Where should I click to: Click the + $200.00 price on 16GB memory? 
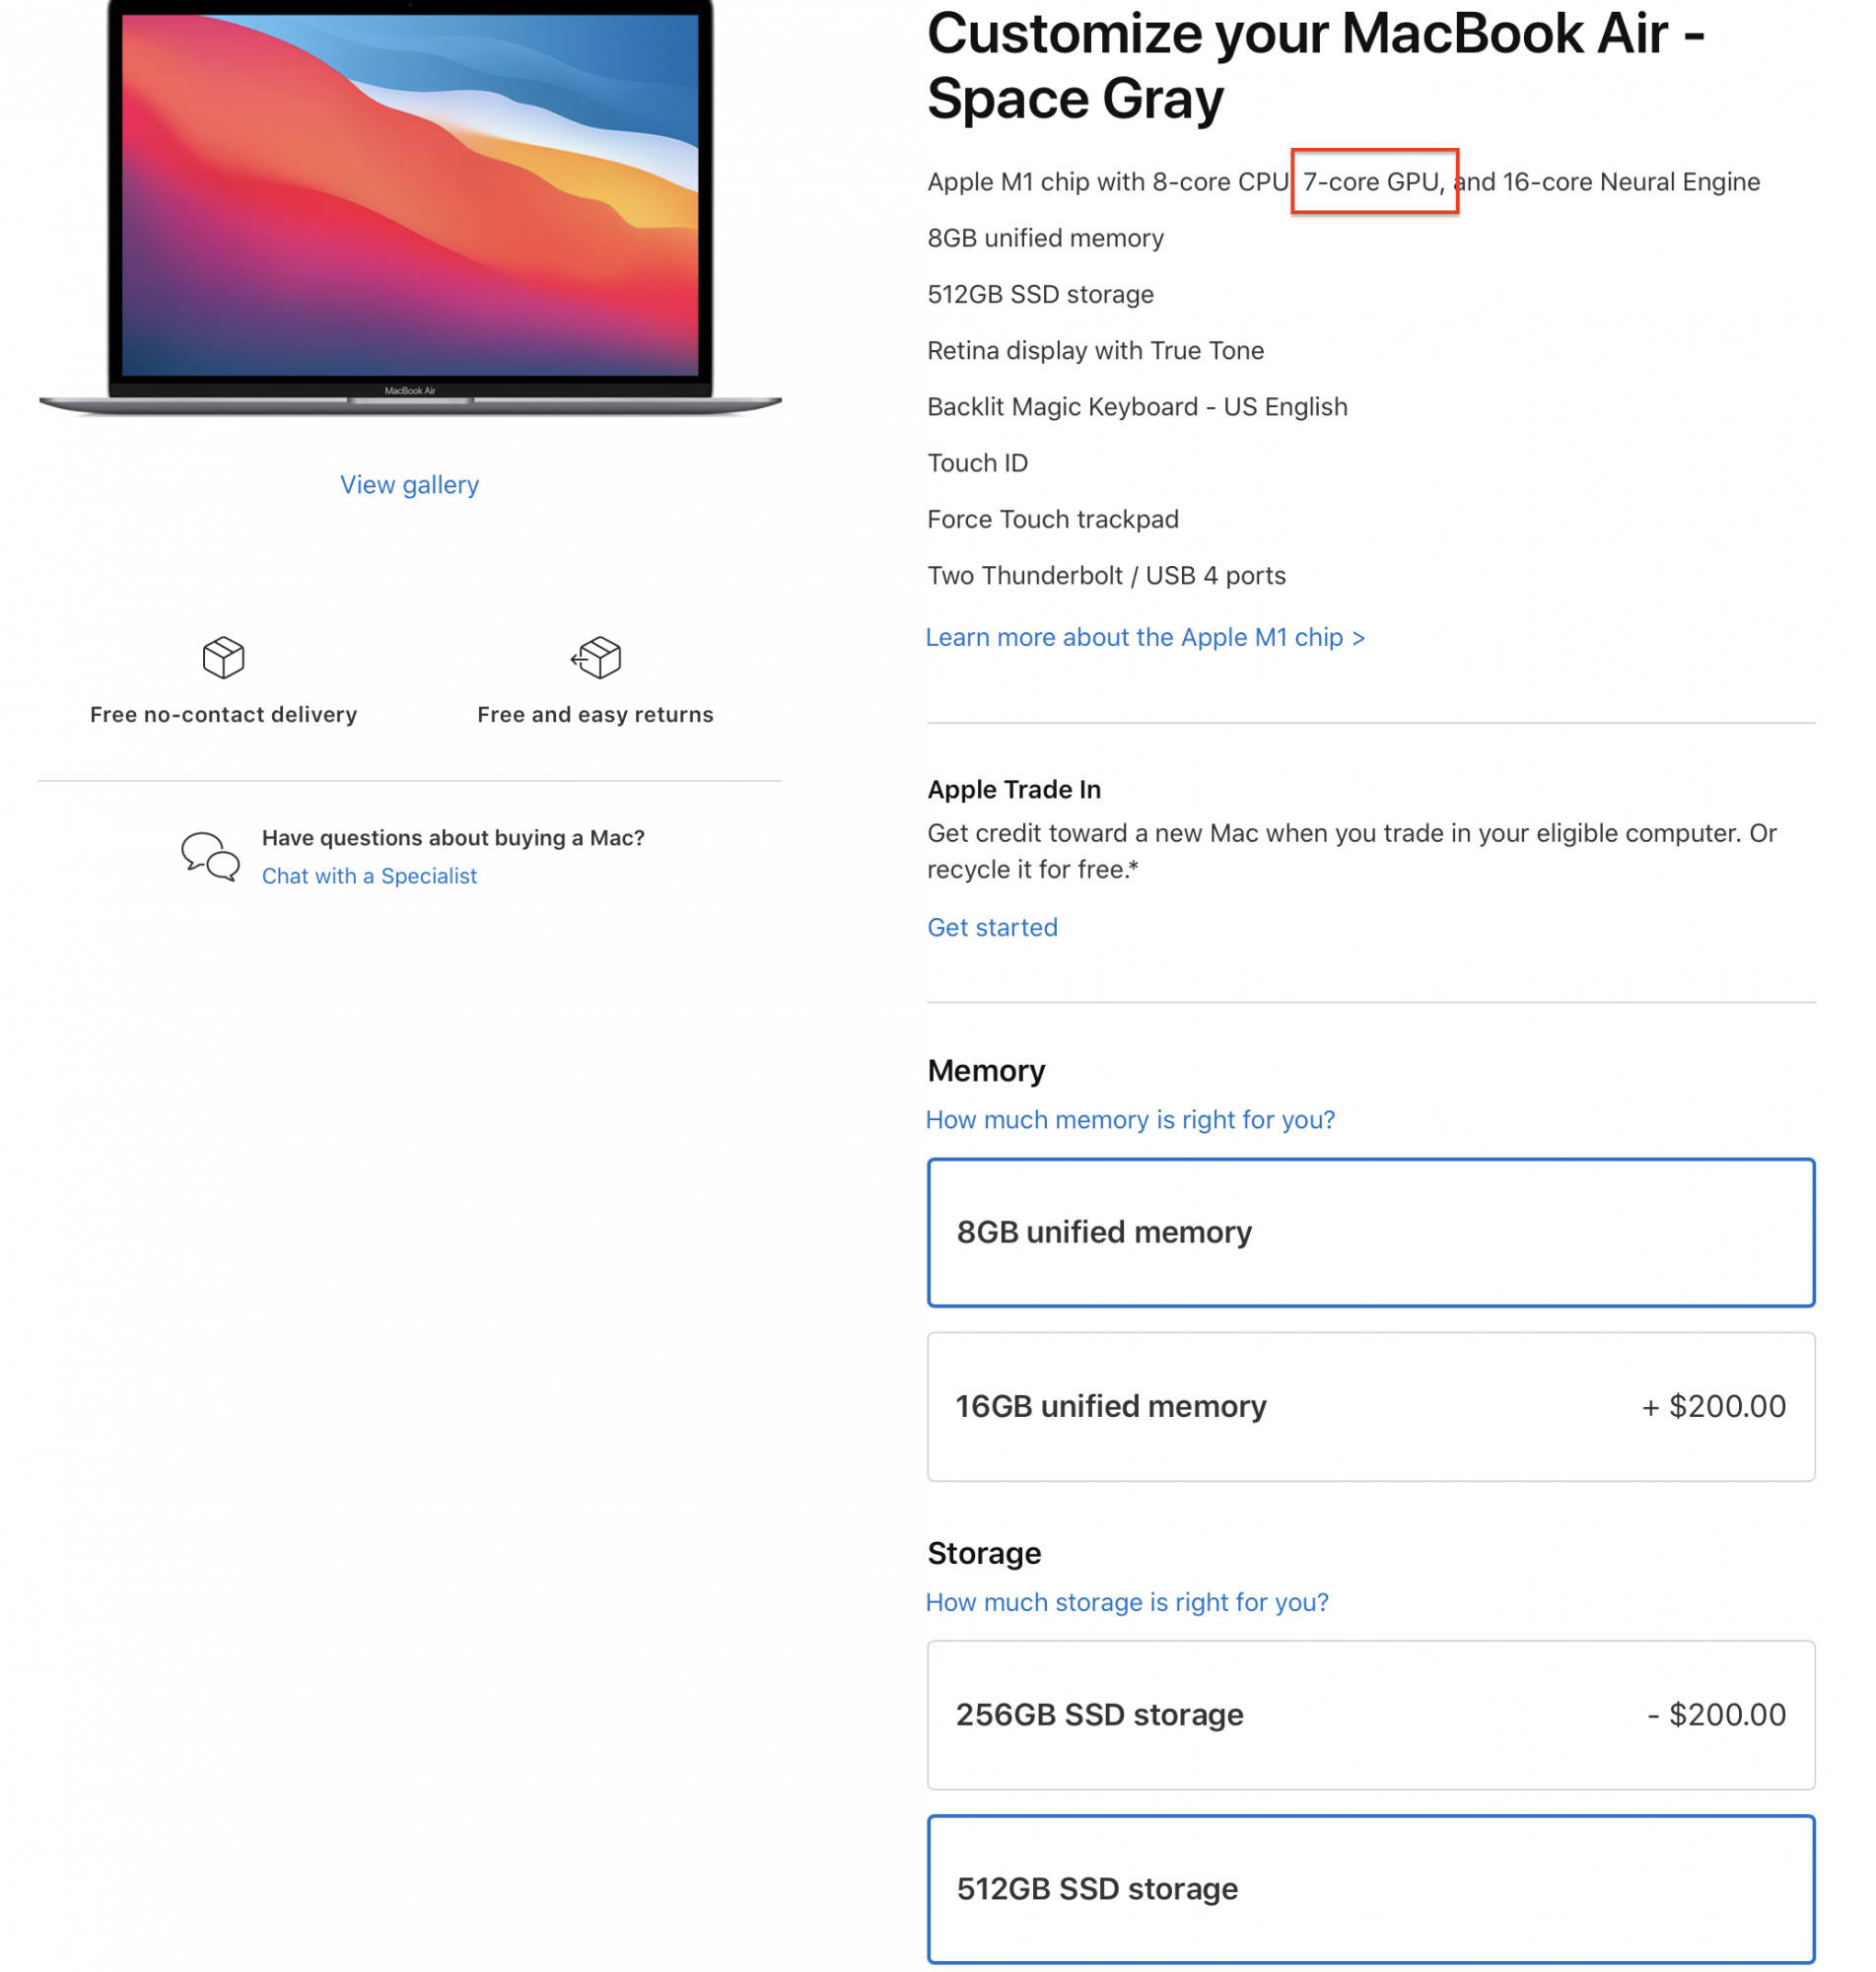(1713, 1406)
